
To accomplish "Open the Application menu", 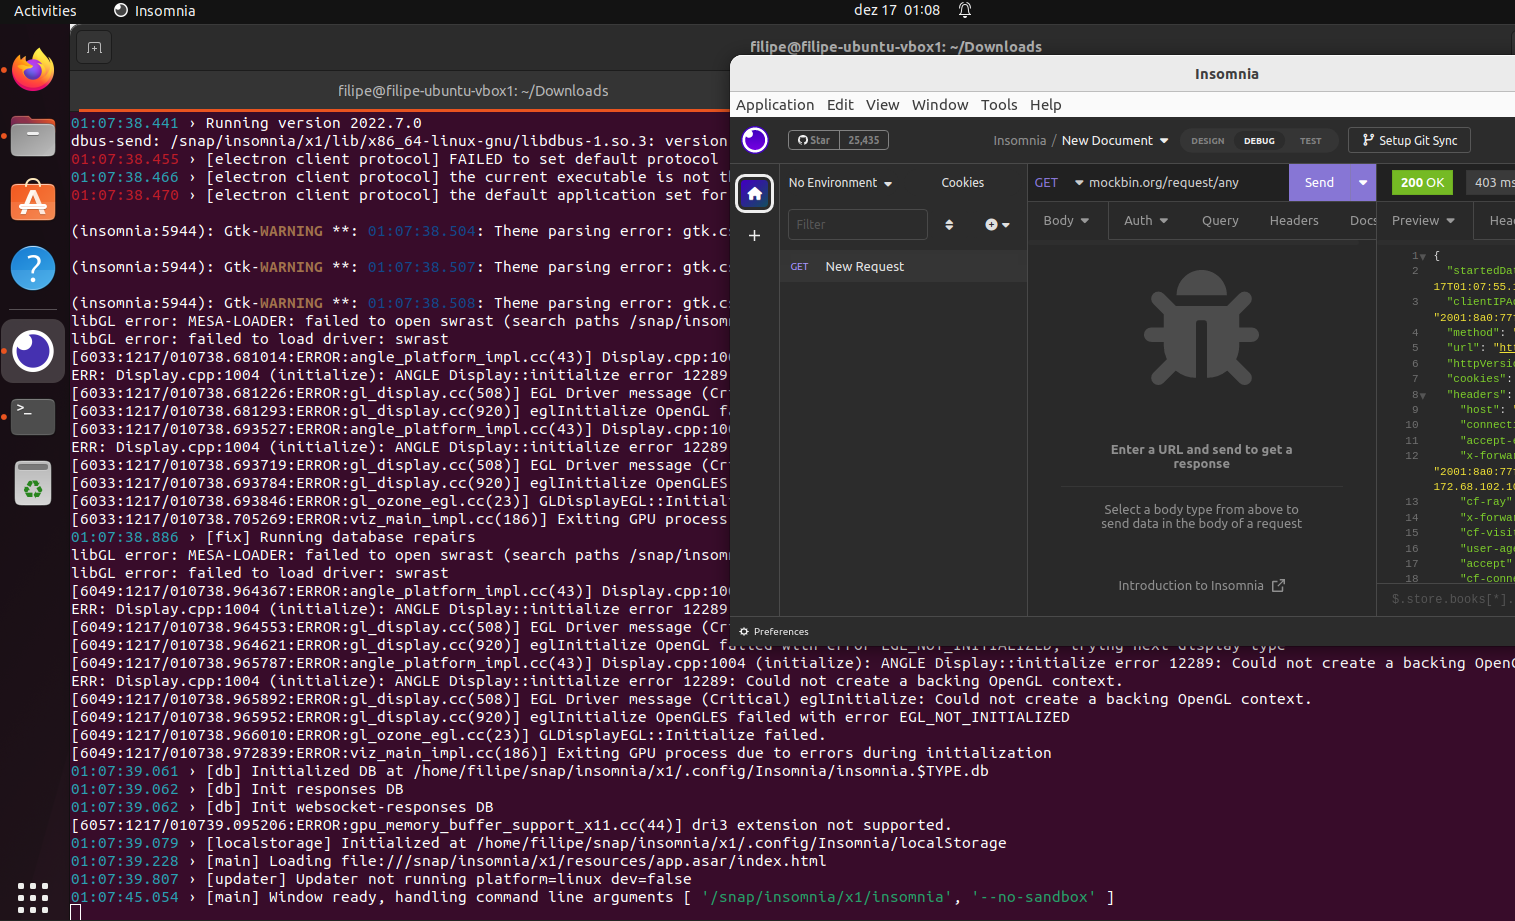I will [x=775, y=105].
